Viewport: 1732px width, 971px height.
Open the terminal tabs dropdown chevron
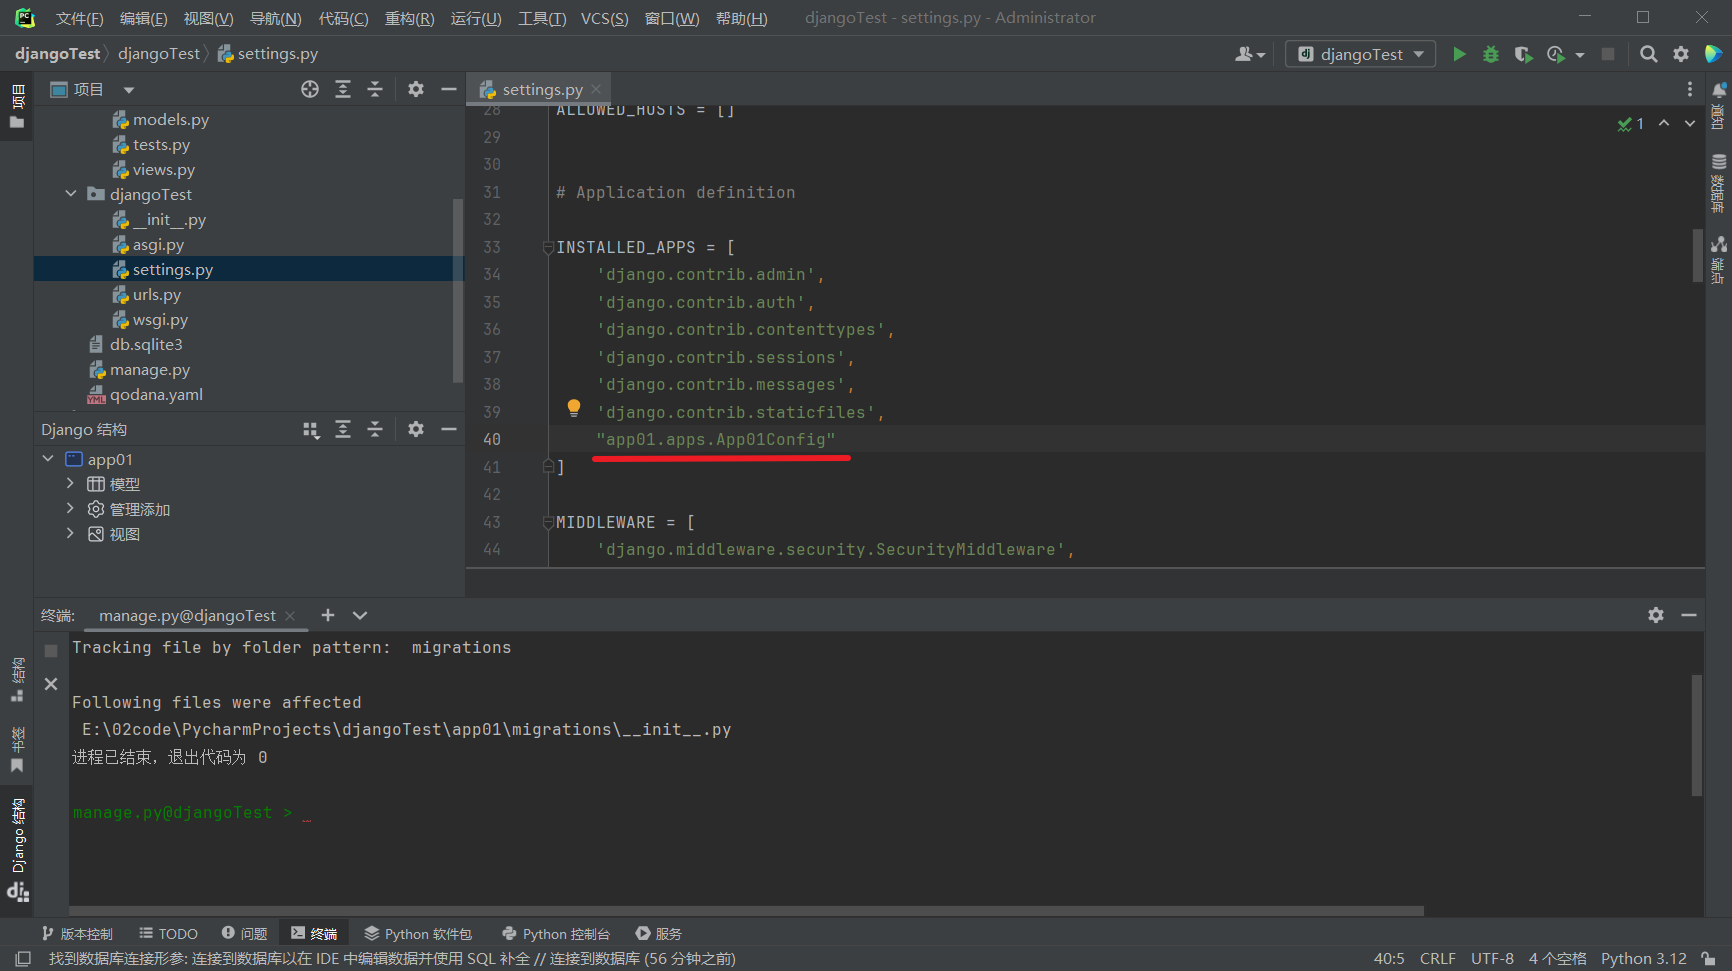click(x=360, y=615)
